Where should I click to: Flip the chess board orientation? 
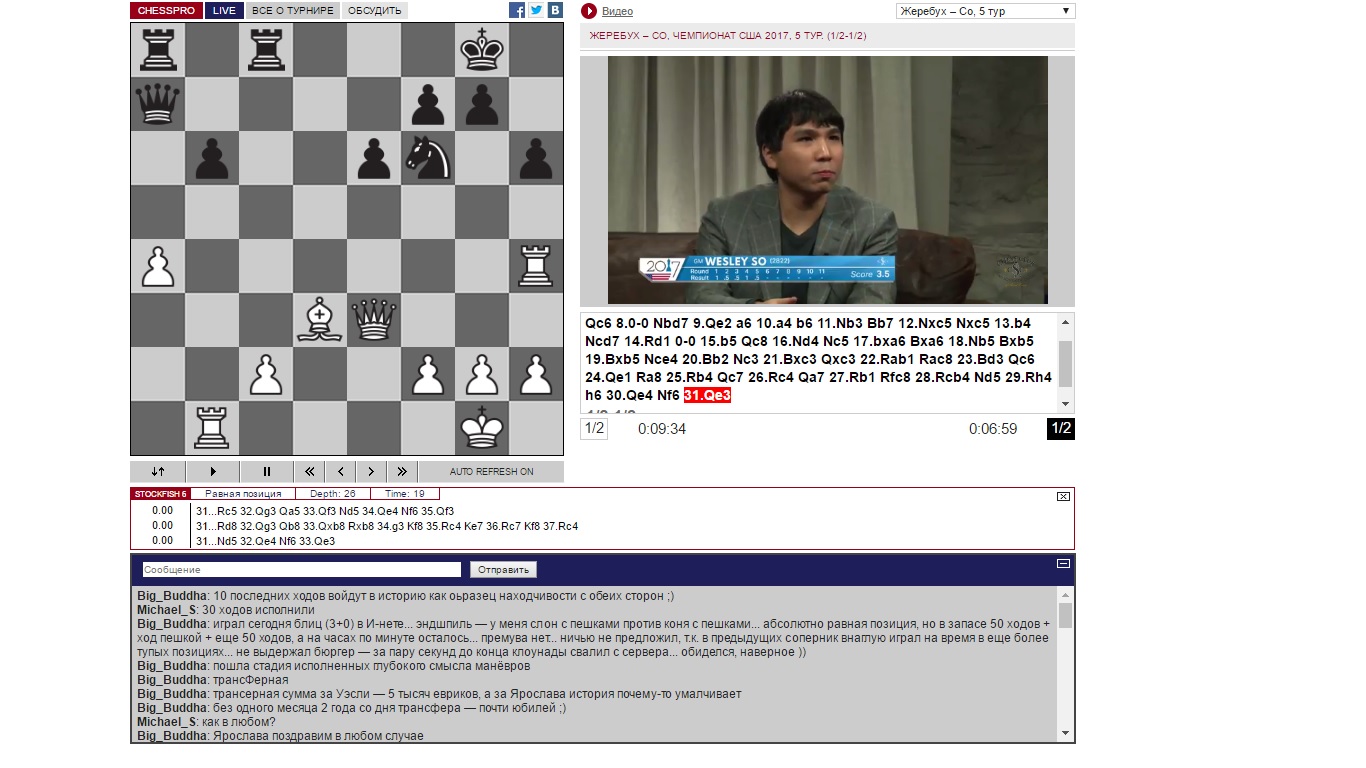[157, 472]
